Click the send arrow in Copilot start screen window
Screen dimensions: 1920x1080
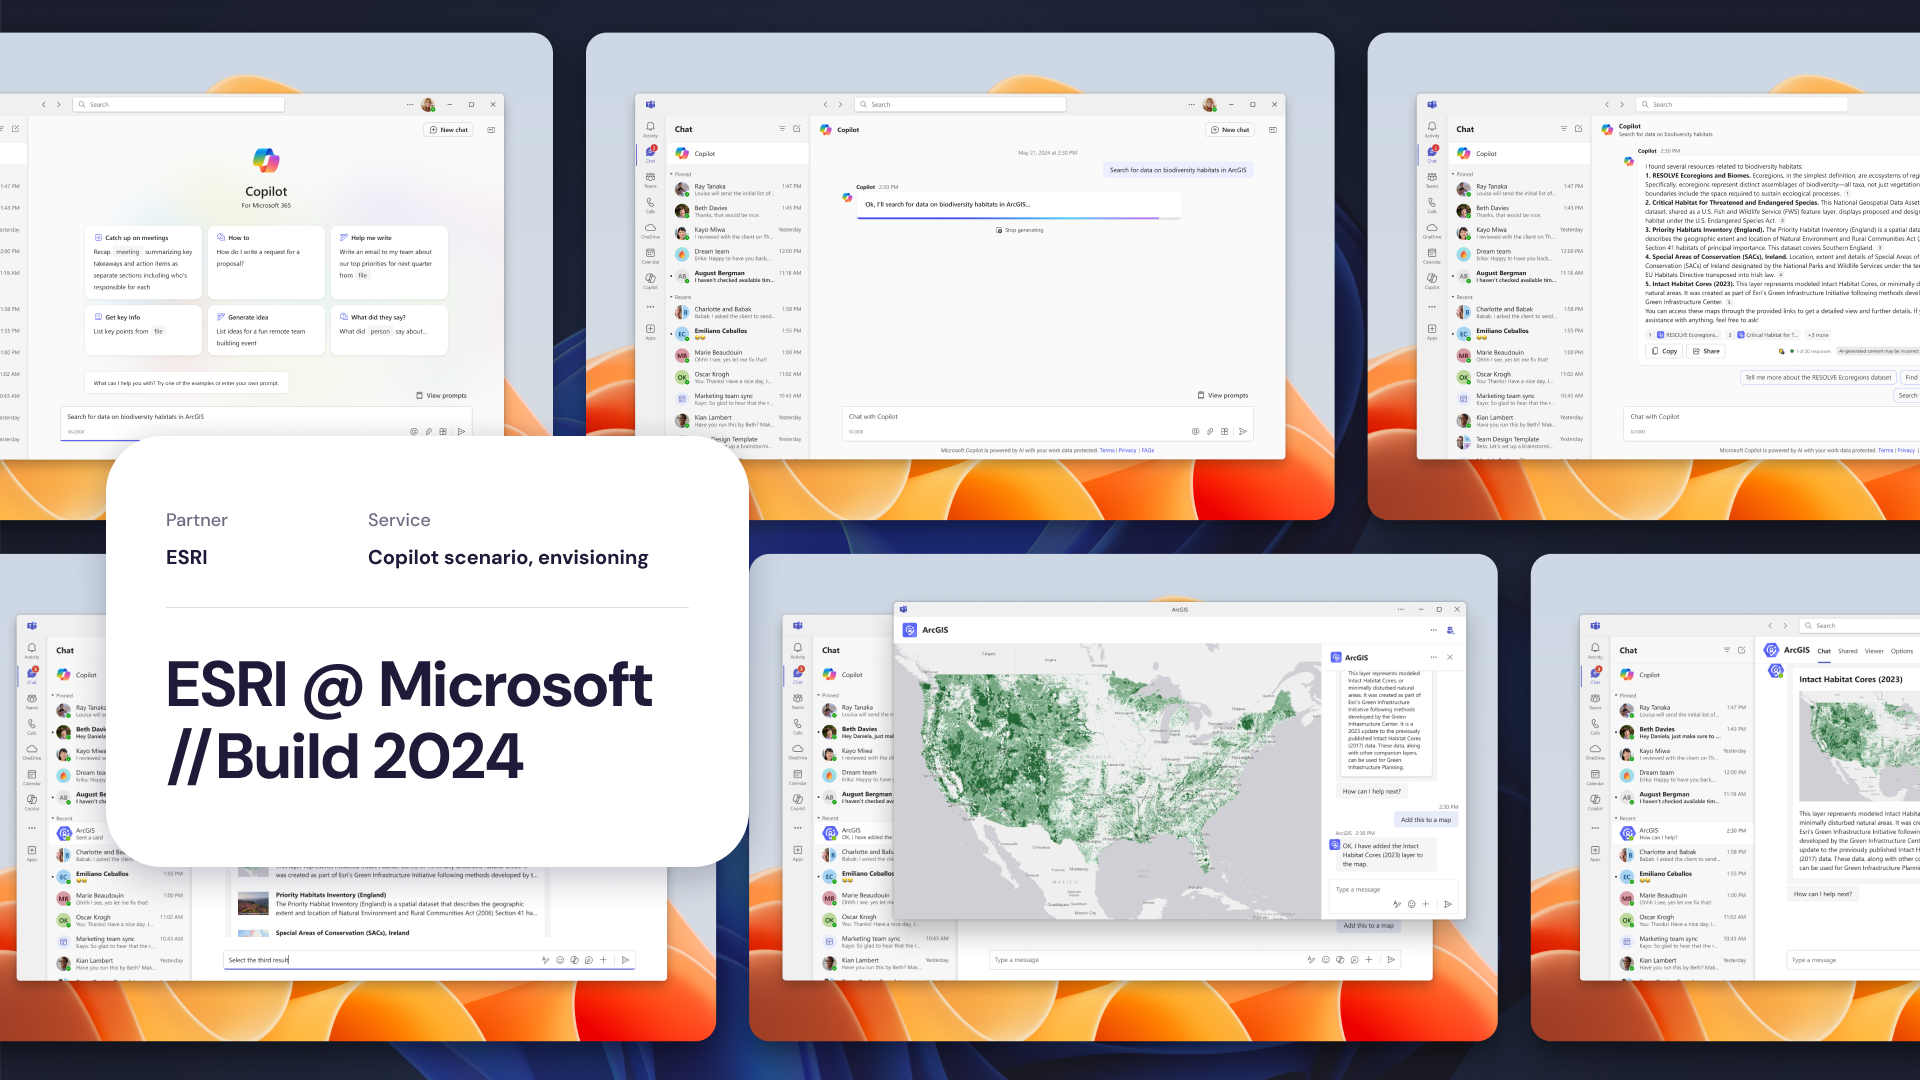(461, 432)
